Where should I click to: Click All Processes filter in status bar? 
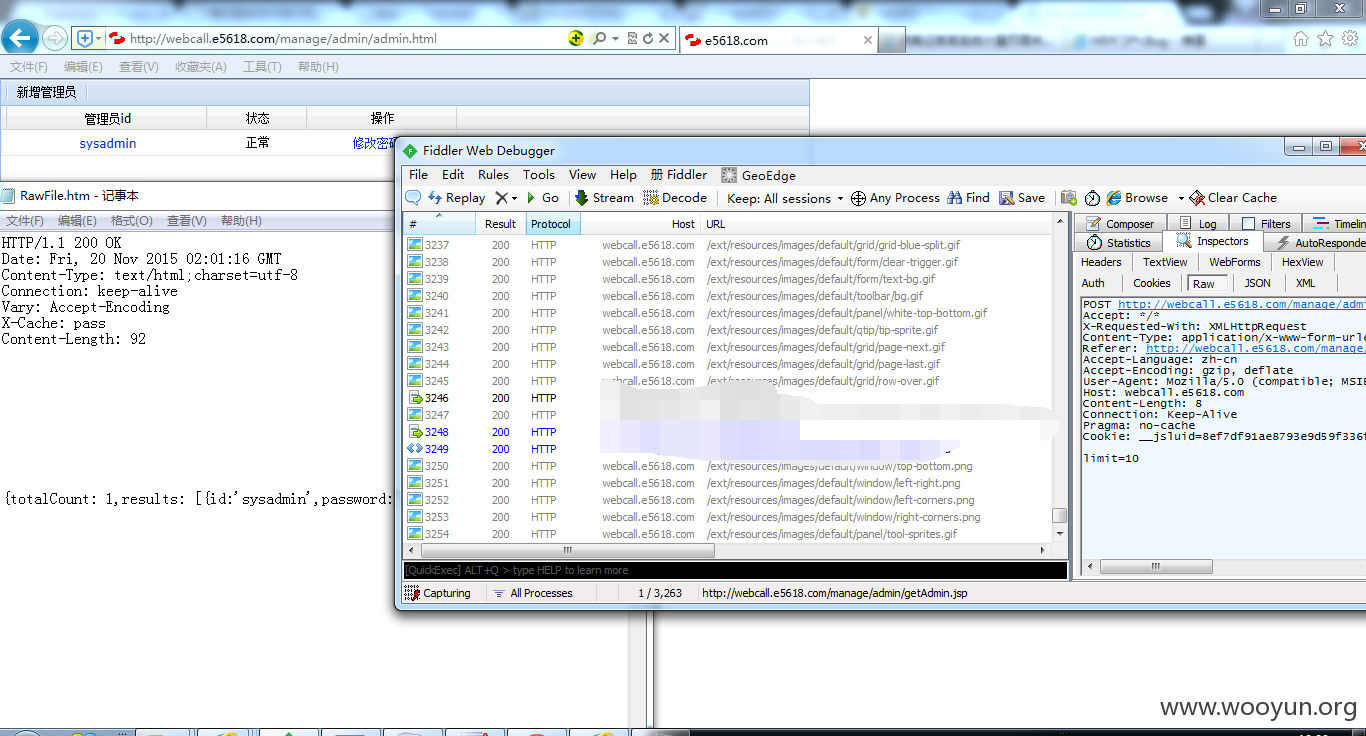click(533, 593)
